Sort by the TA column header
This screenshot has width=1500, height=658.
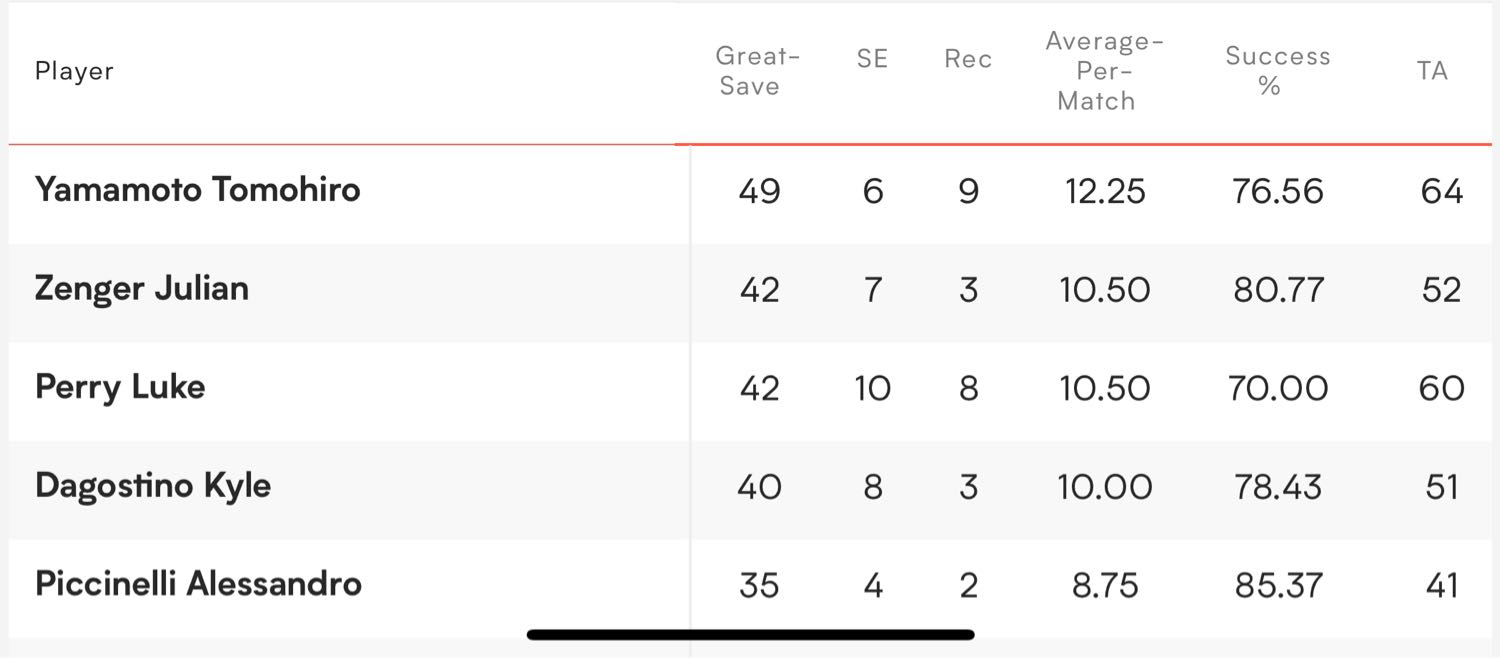point(1432,70)
